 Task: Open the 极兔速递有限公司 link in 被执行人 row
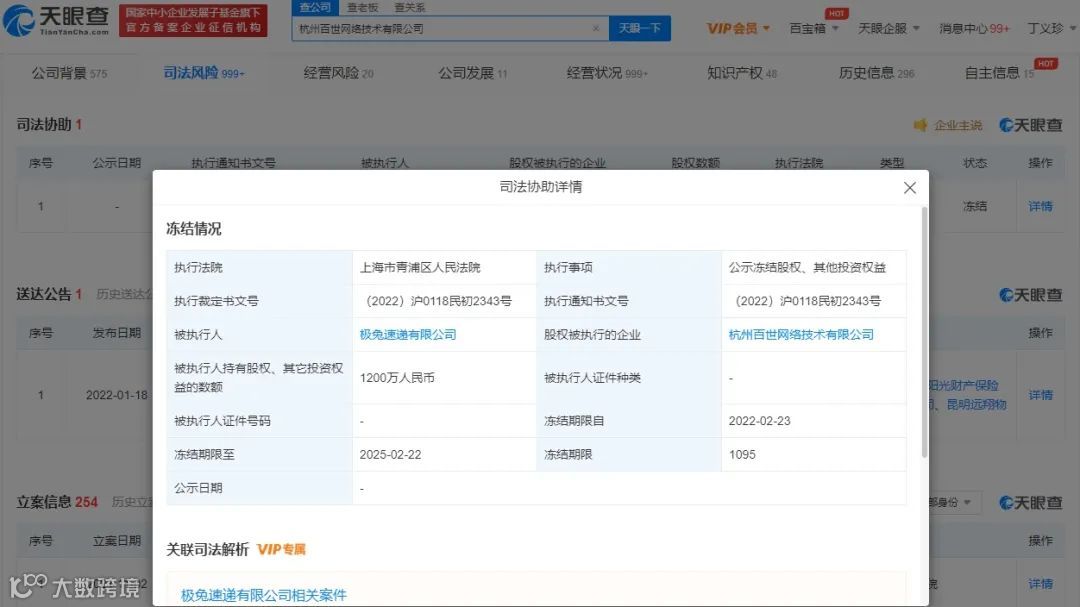point(408,334)
